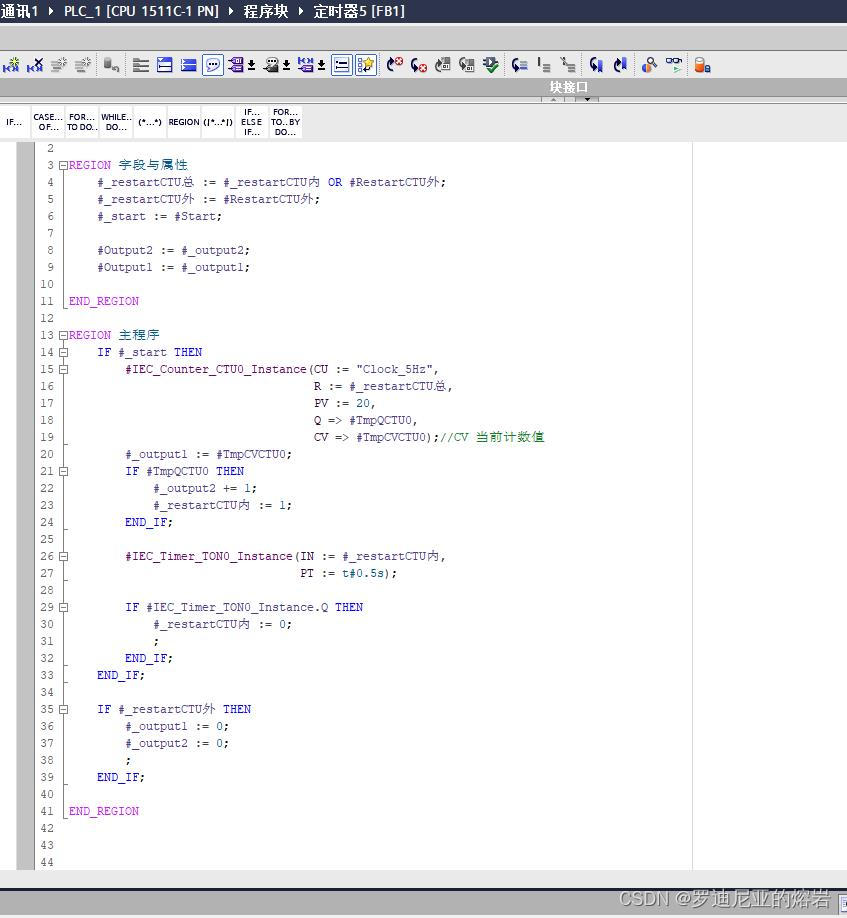
Task: Collapse TON0 timer call on line 26
Action: point(63,556)
